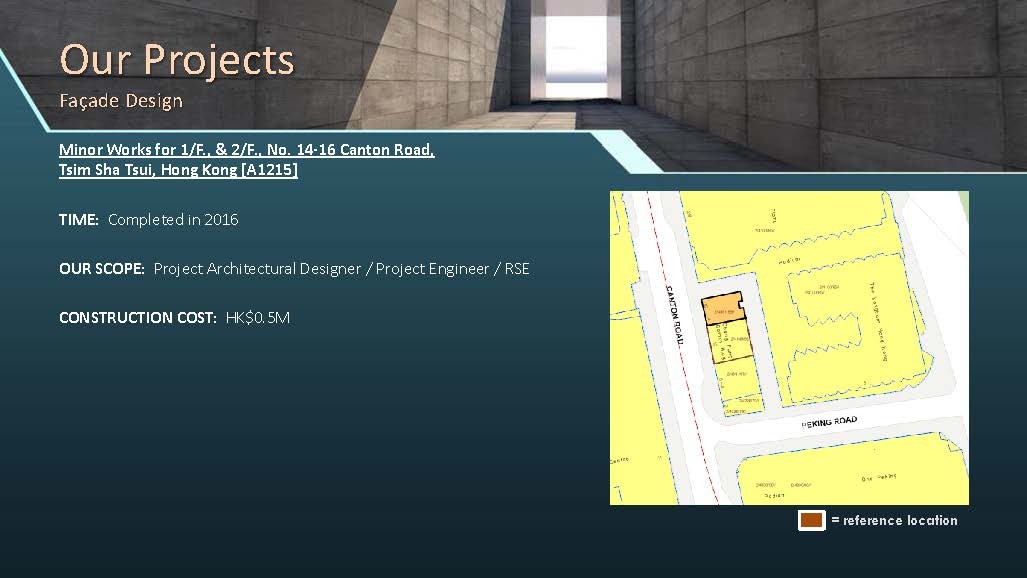1027x578 pixels.
Task: Select the Project Architectural Designer scope text
Action: (x=341, y=269)
